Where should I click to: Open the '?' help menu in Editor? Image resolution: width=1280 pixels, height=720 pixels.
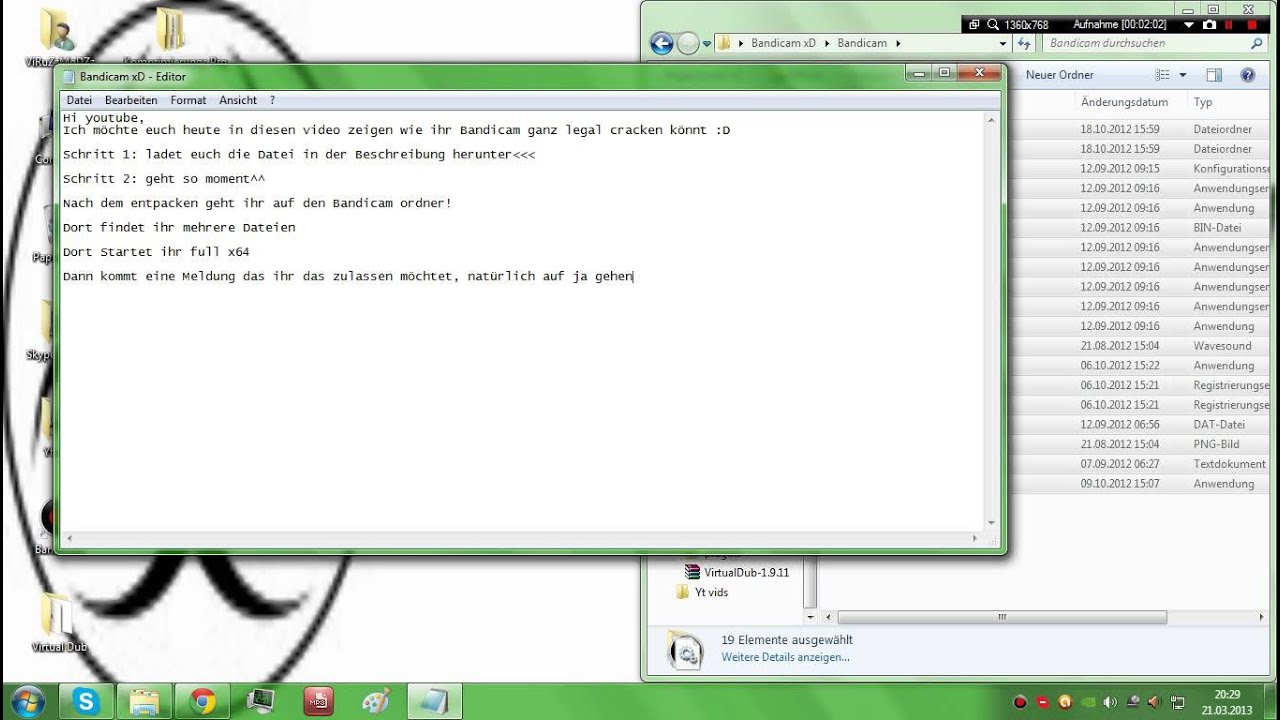272,100
